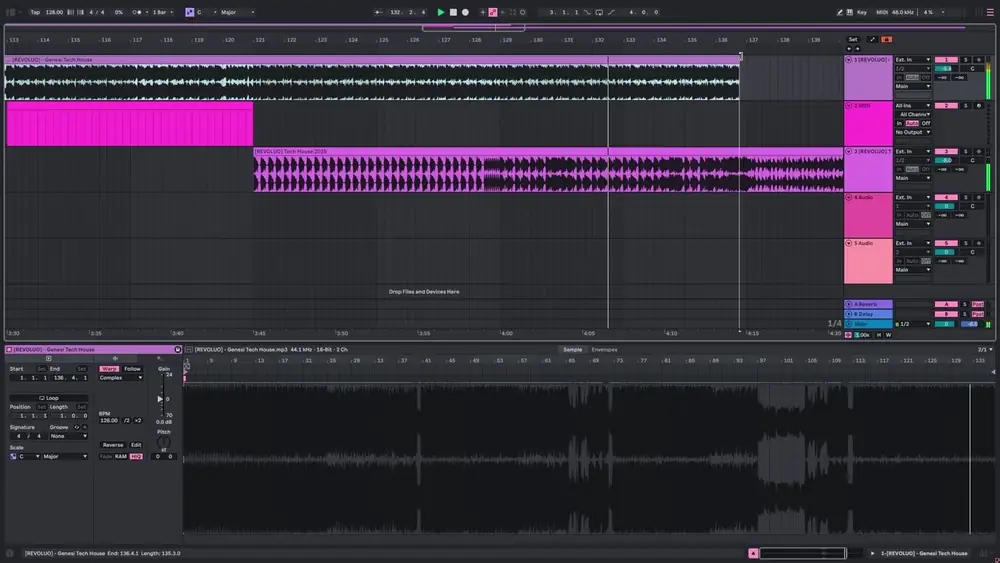Open the audio tab icon in Clip View
This screenshot has height=563, width=1000.
115,359
